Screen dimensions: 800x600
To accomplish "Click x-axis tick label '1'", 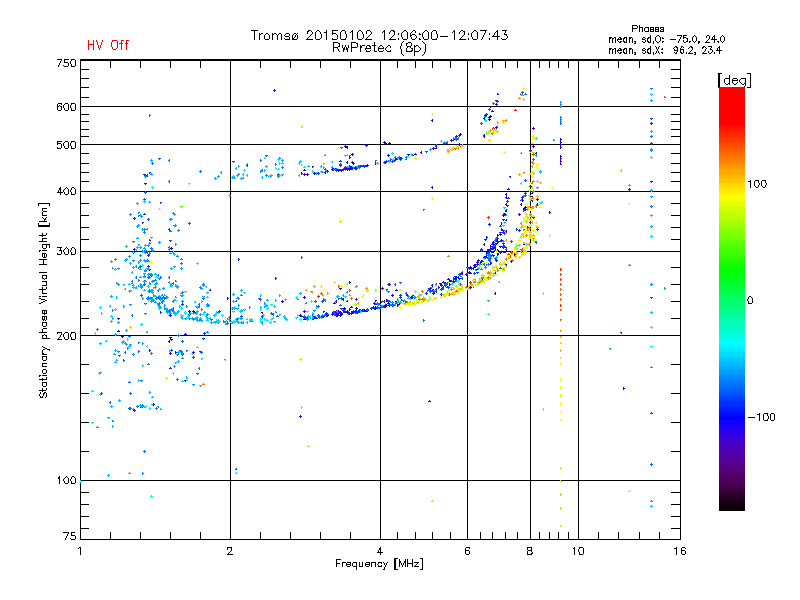I will (x=80, y=551).
